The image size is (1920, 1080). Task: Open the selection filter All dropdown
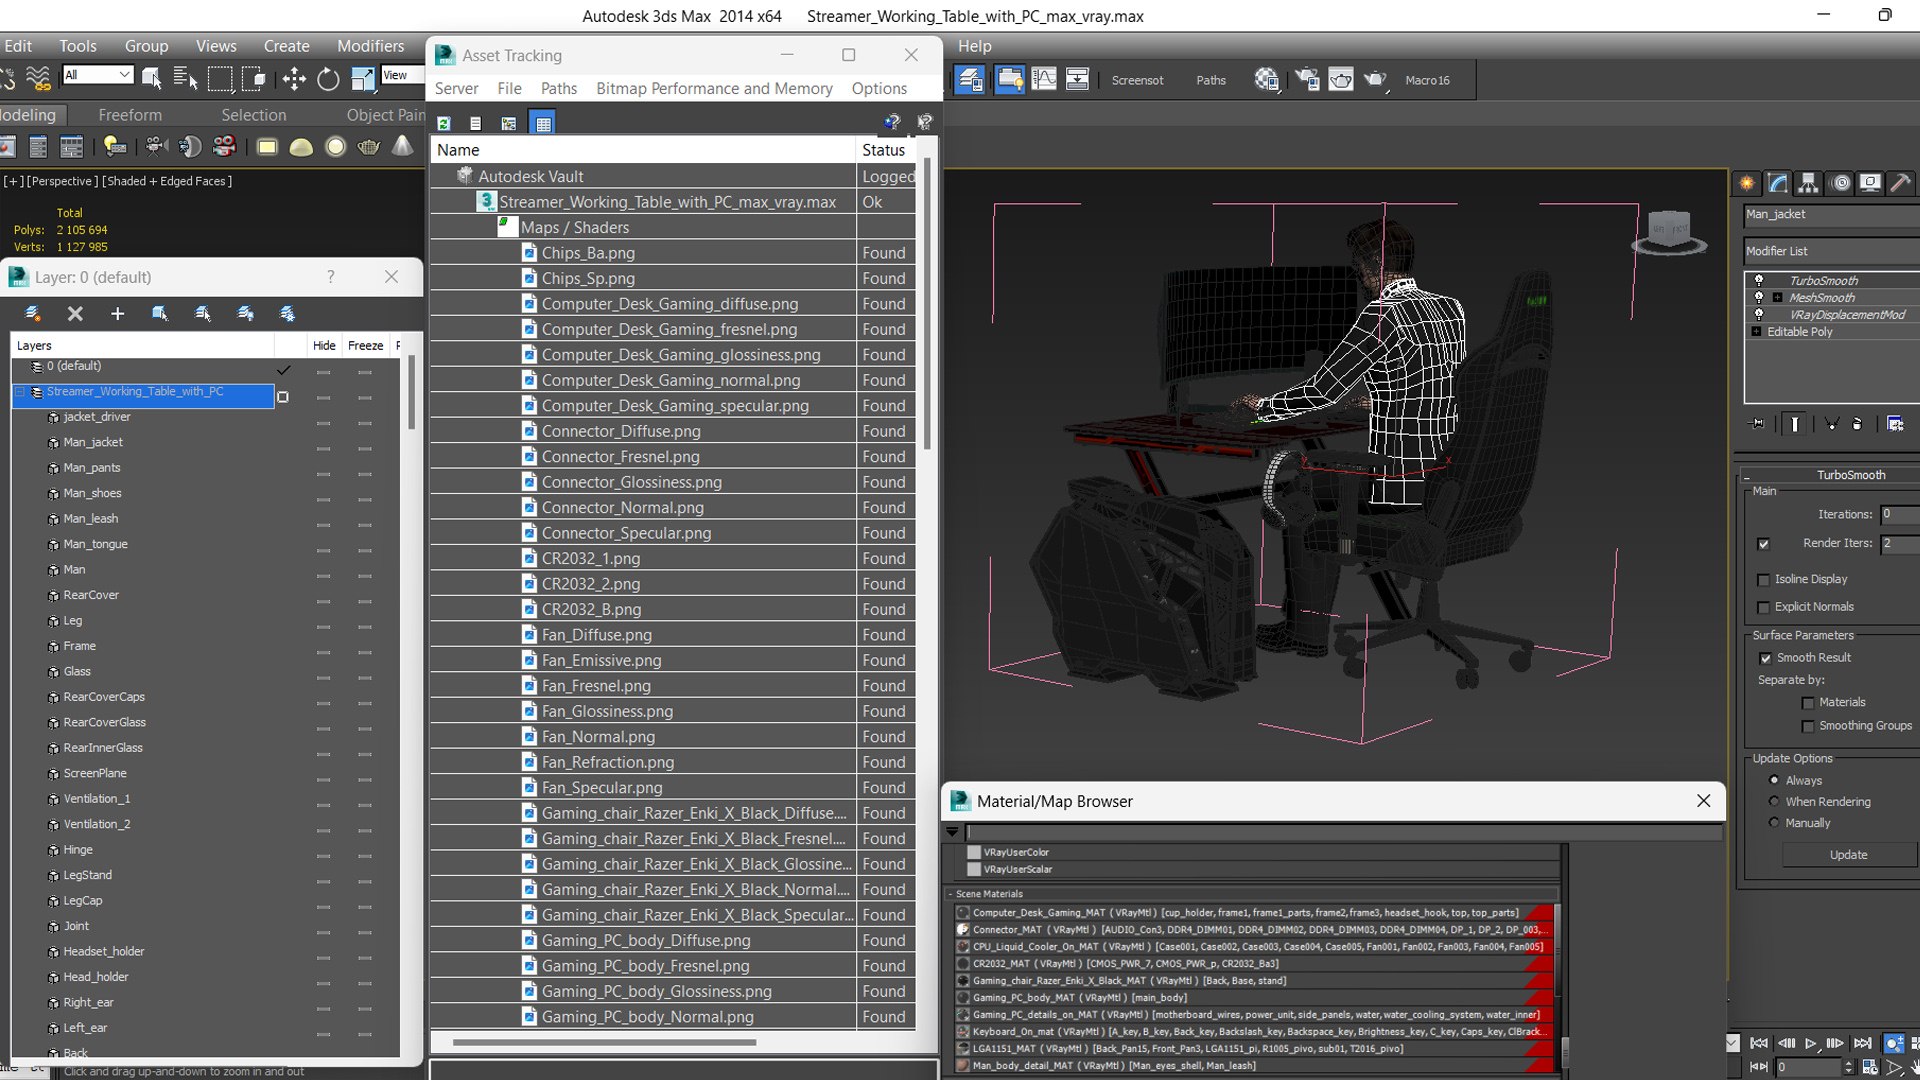[x=97, y=75]
